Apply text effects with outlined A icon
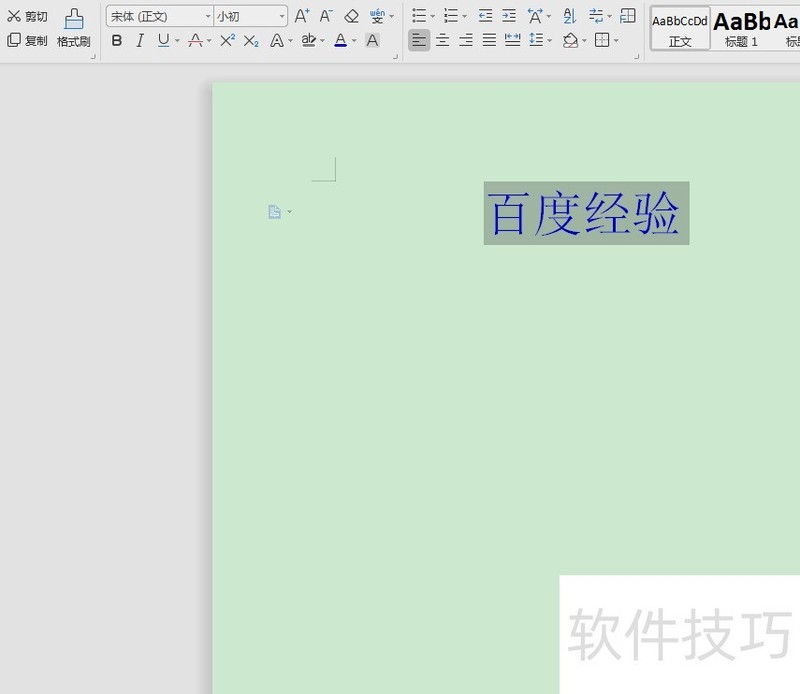800x694 pixels. click(277, 40)
